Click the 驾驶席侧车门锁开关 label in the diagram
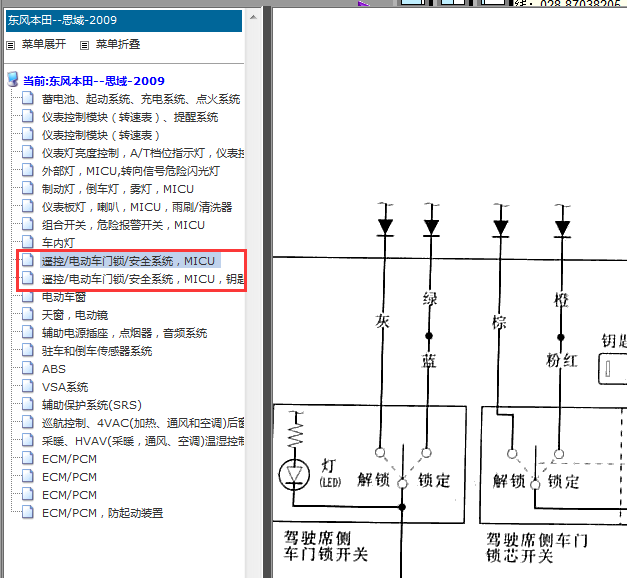Viewport: 627px width, 578px height. [x=325, y=546]
